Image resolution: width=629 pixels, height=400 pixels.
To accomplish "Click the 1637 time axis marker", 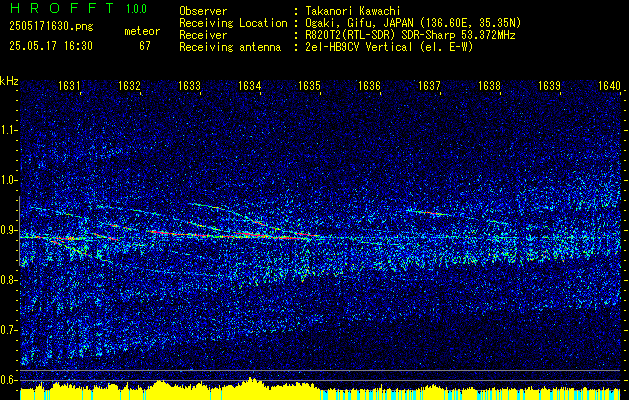I will [429, 85].
